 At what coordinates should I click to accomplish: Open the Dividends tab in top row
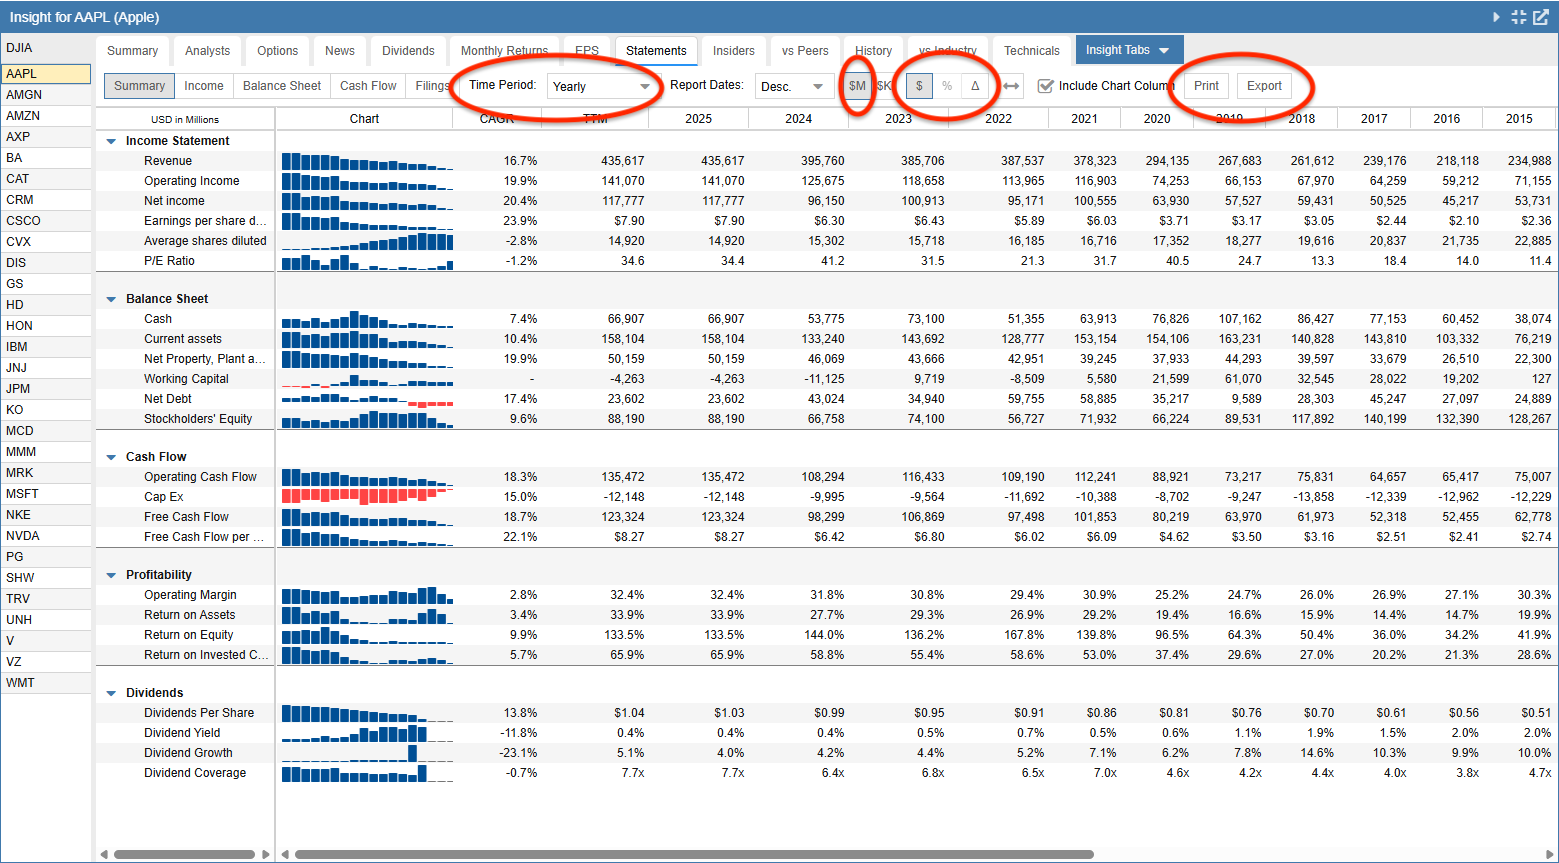coord(408,51)
